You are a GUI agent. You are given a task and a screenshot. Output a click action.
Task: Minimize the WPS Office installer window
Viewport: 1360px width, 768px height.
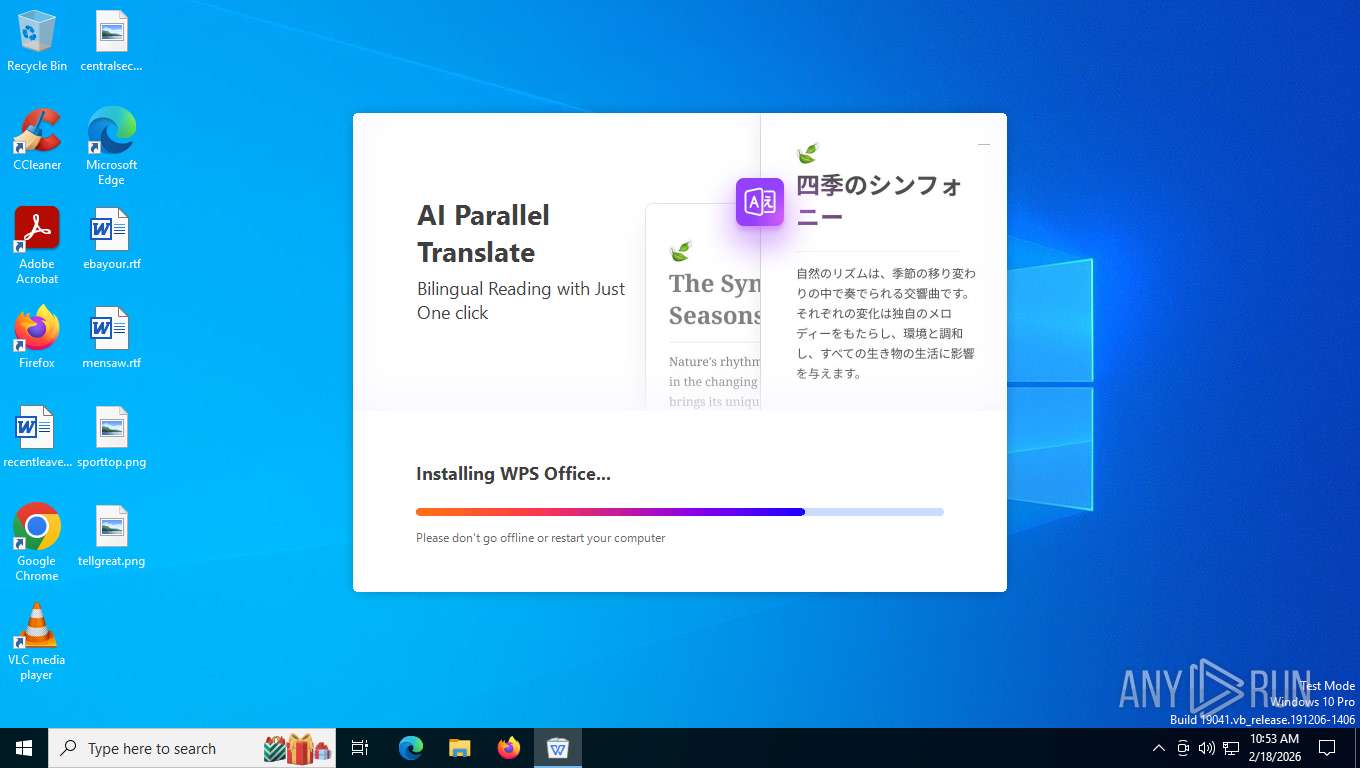(x=984, y=145)
